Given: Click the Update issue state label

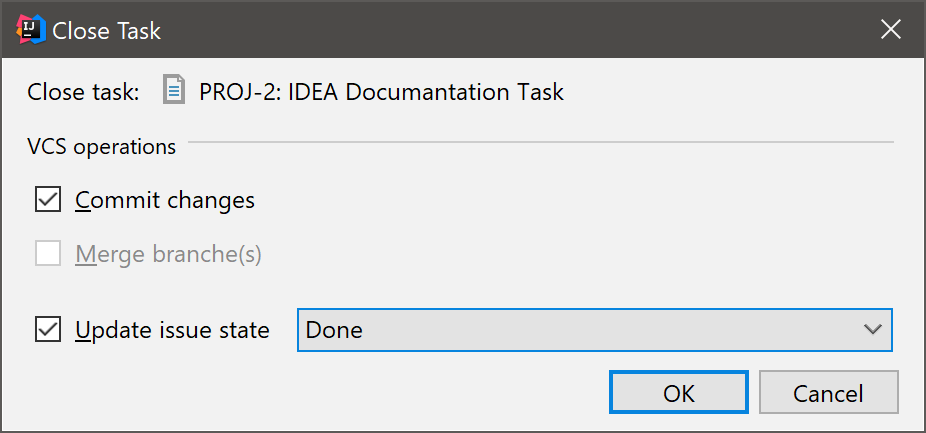Looking at the screenshot, I should tap(172, 329).
